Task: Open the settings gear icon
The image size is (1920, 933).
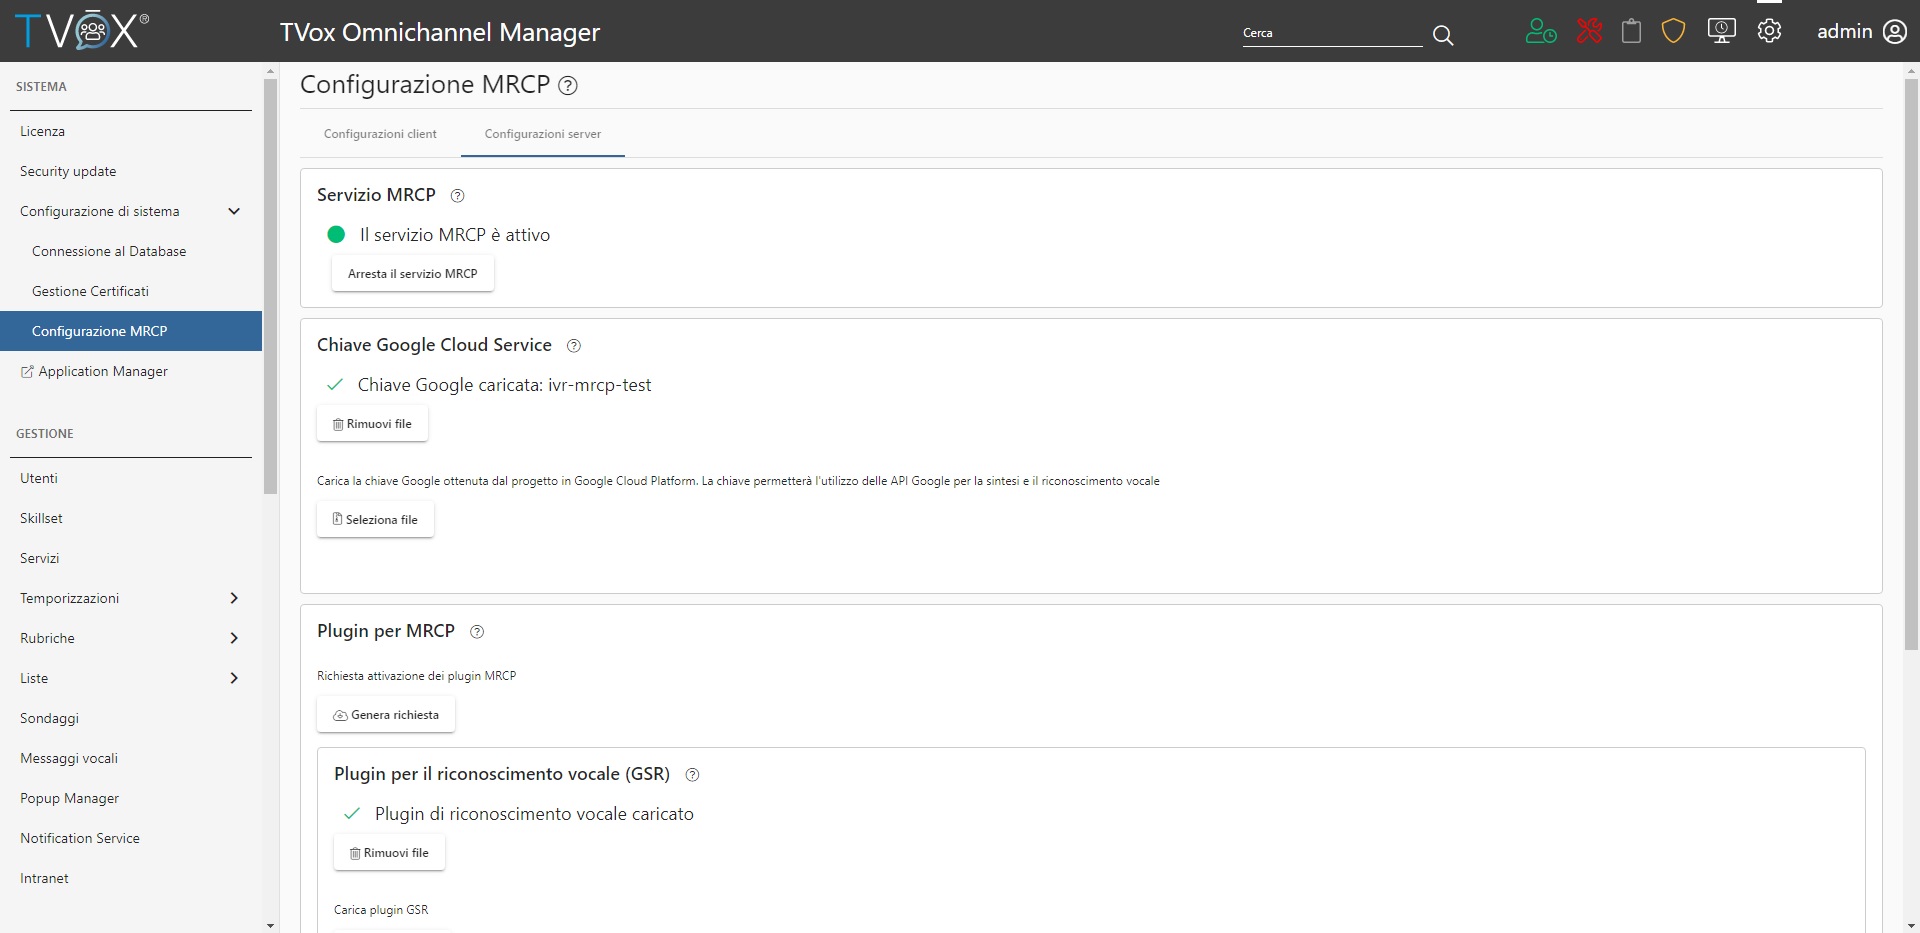Action: coord(1770,31)
